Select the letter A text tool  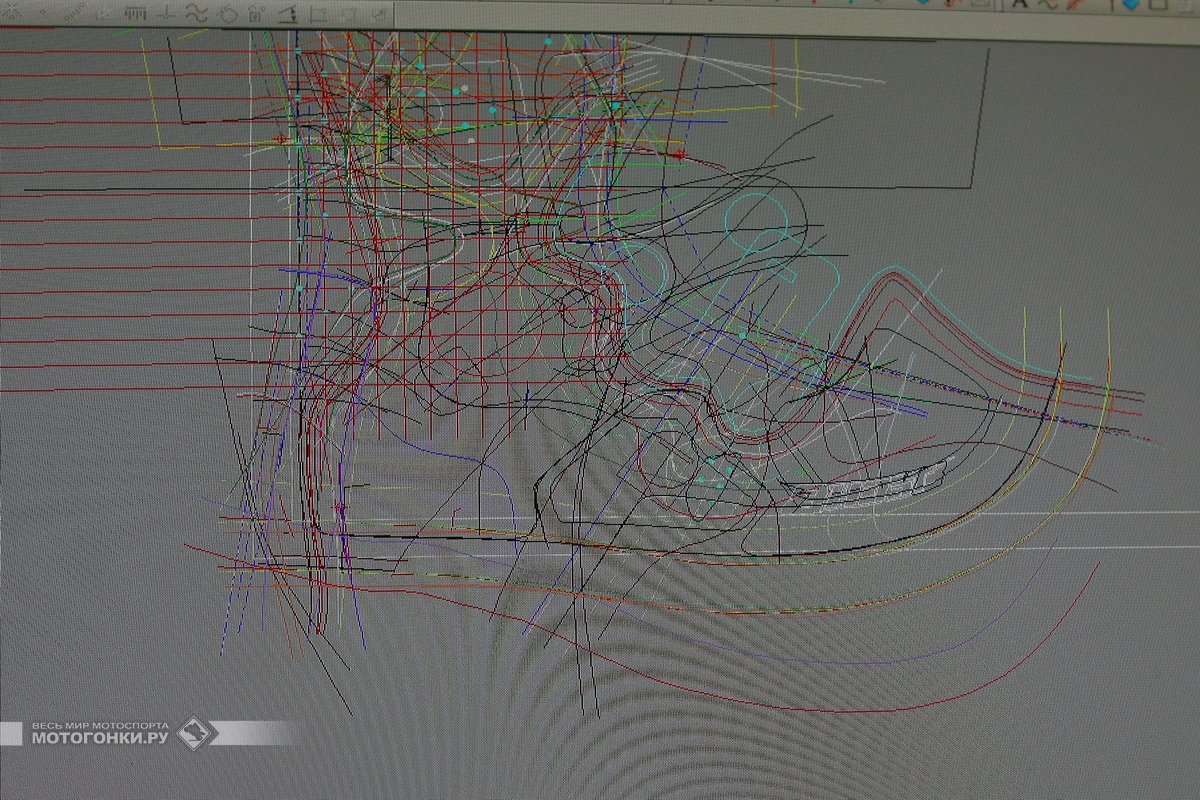pyautogui.click(x=1020, y=4)
